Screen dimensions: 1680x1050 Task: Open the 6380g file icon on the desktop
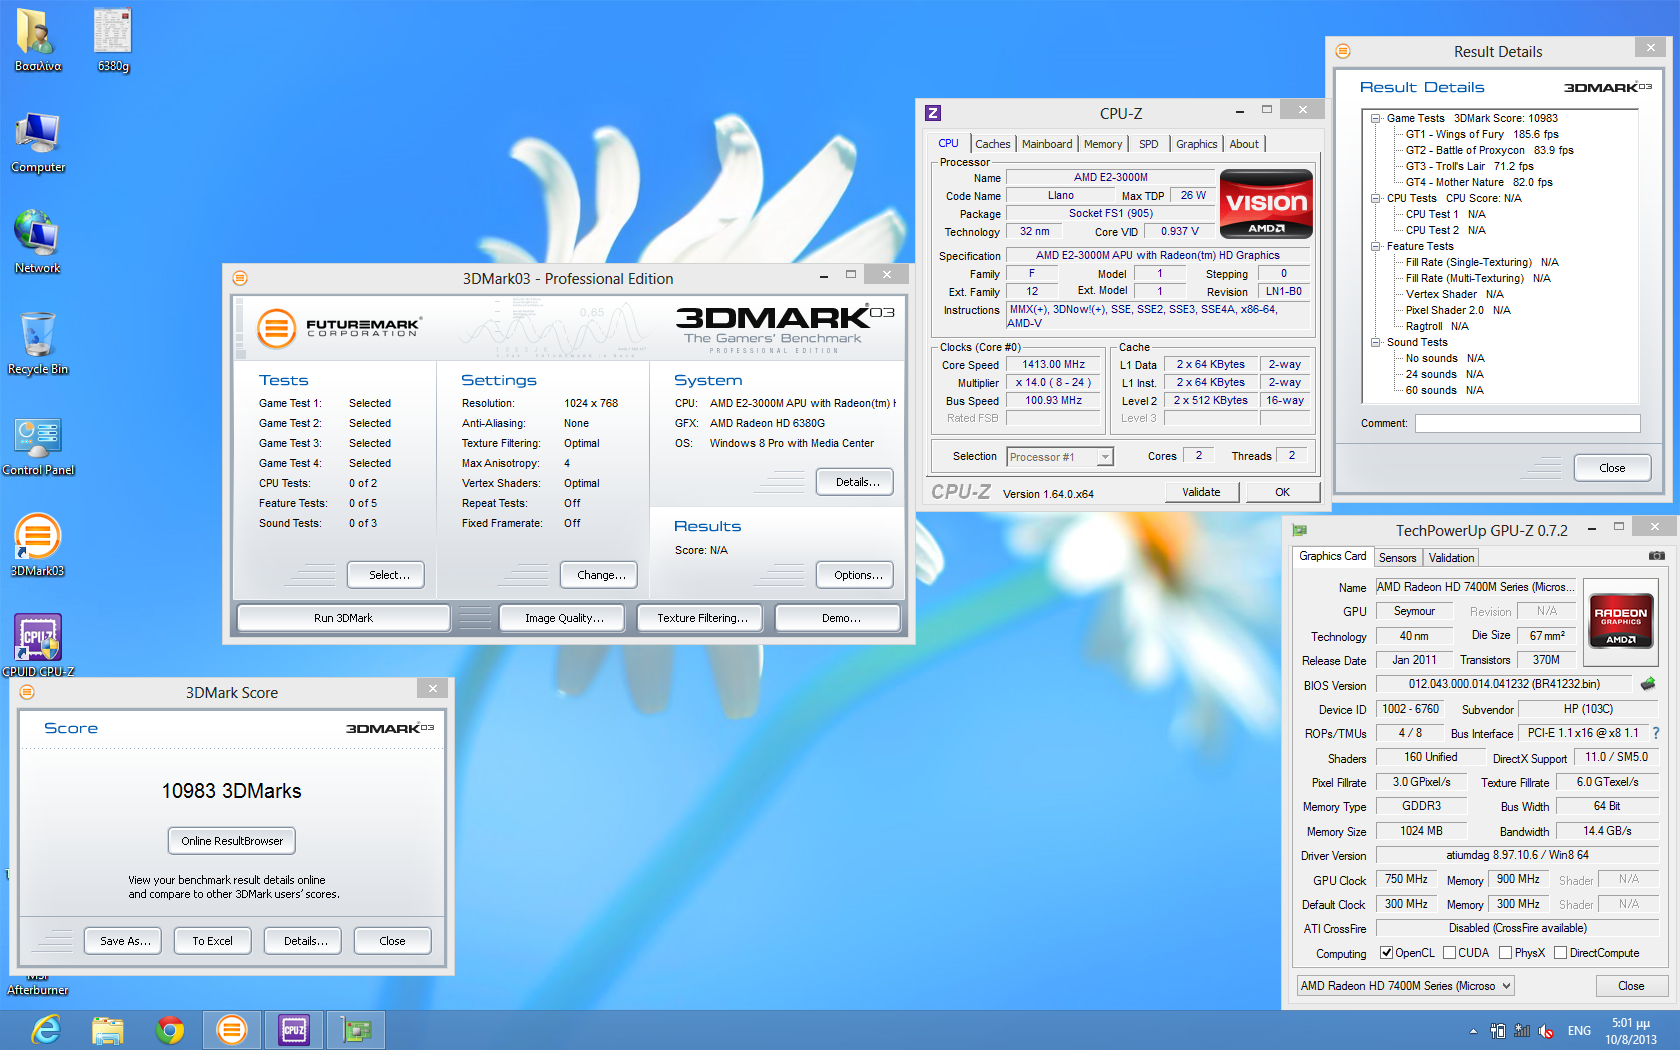point(113,40)
